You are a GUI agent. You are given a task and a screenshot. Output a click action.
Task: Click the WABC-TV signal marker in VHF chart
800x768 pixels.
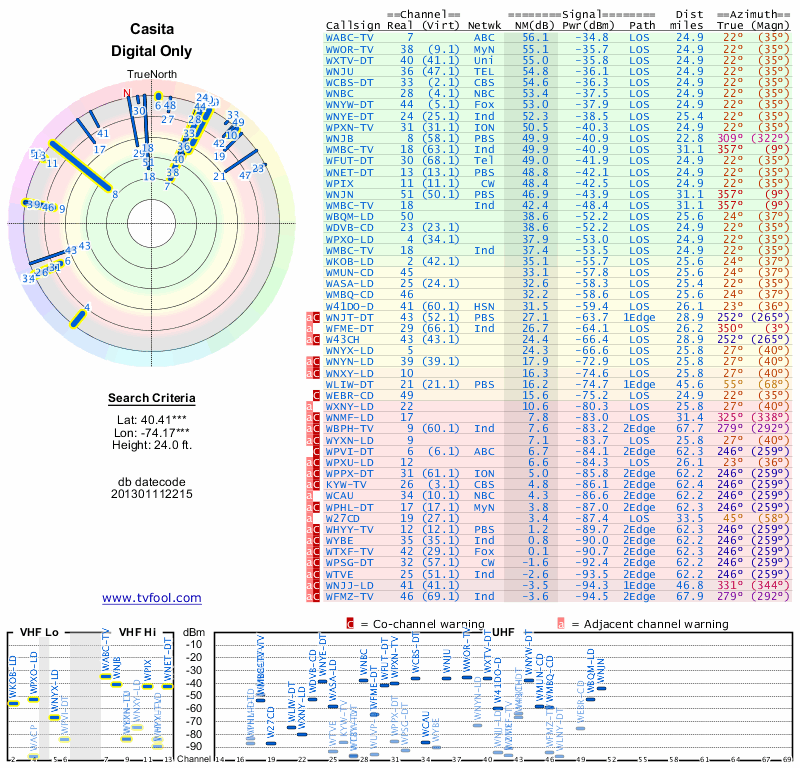point(106,677)
